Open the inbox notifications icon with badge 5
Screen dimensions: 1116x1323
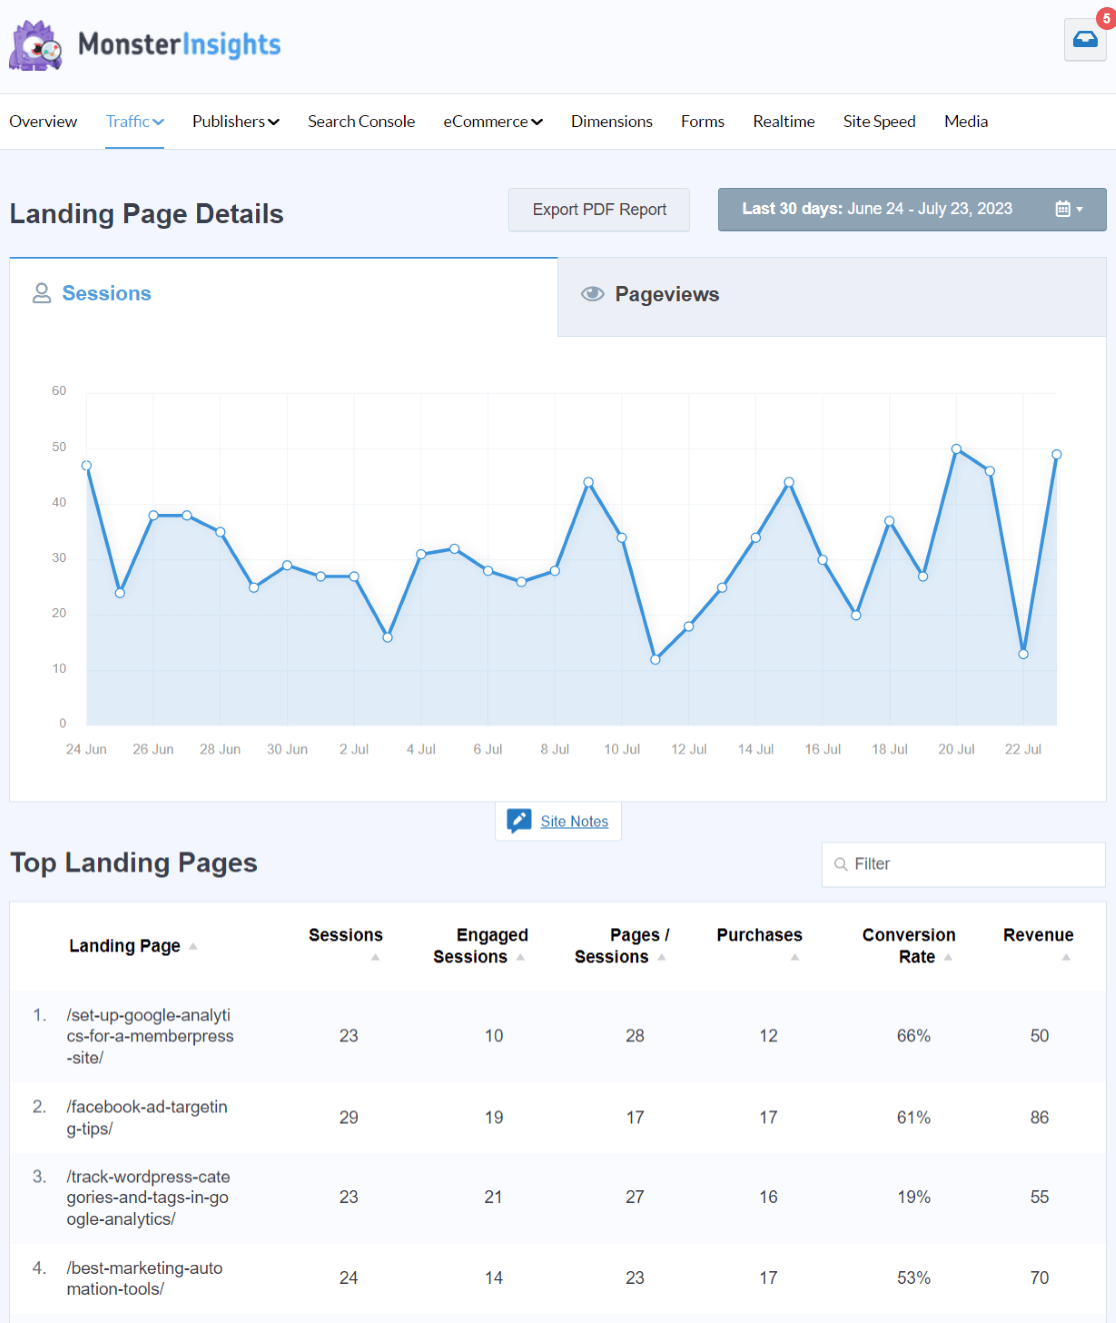click(x=1085, y=40)
